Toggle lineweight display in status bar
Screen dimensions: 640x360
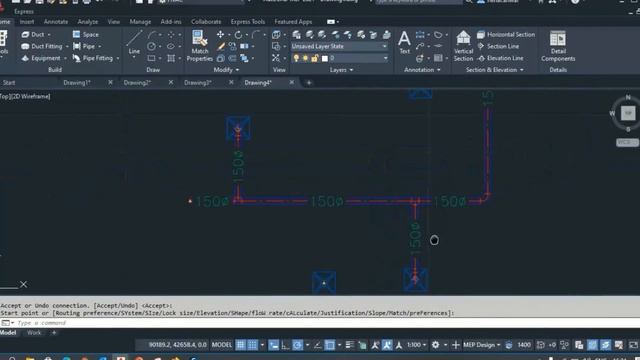coord(349,345)
